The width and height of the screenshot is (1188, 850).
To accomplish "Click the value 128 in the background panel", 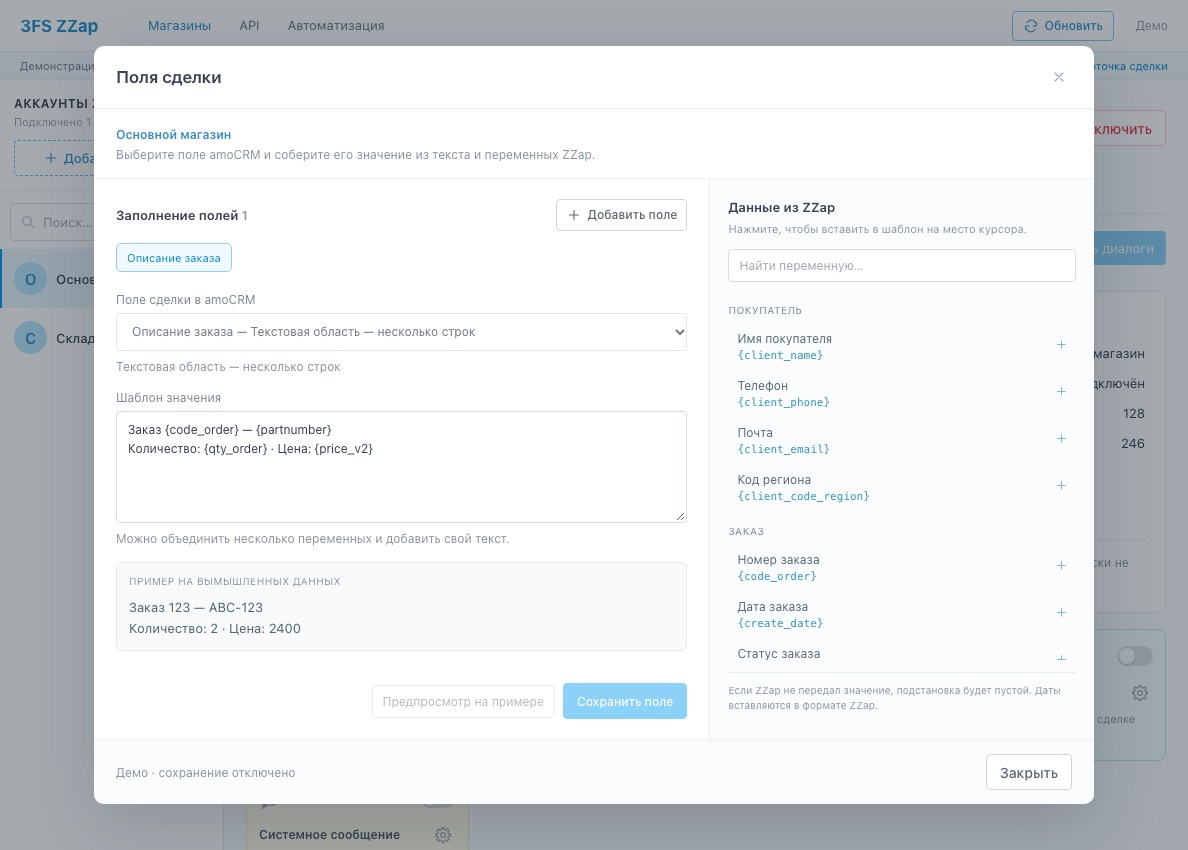I will coord(1134,414).
